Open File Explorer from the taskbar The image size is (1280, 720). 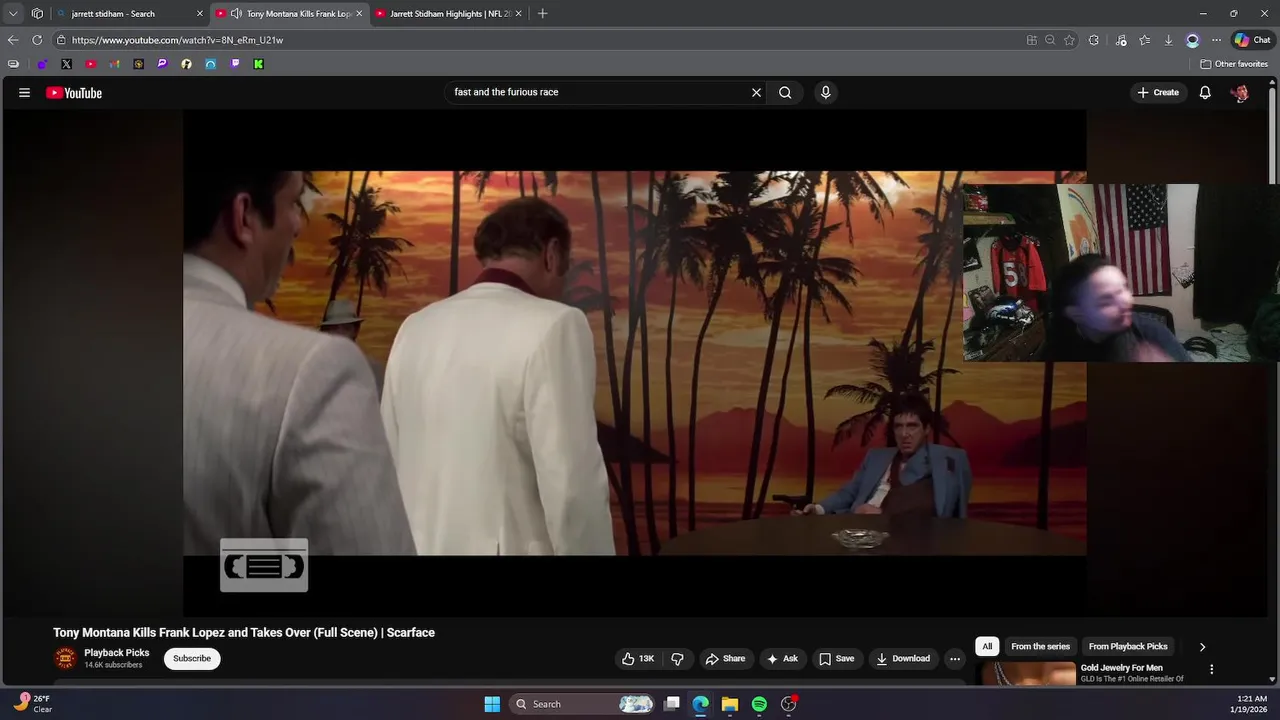(730, 704)
